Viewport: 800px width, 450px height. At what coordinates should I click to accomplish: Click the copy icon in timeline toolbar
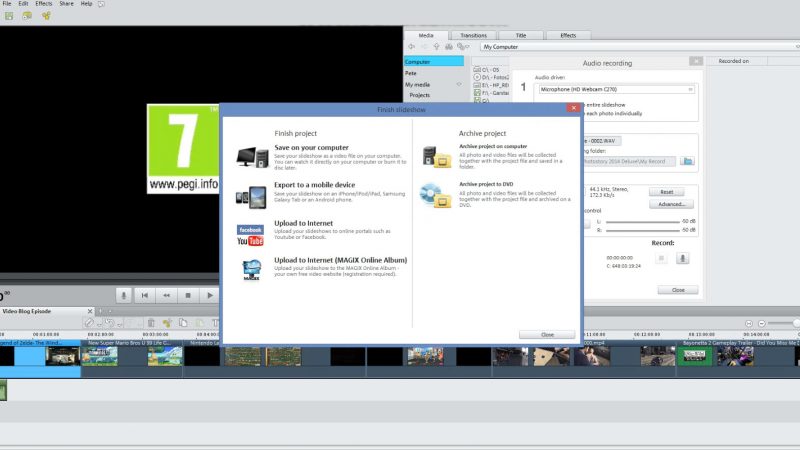[183, 323]
